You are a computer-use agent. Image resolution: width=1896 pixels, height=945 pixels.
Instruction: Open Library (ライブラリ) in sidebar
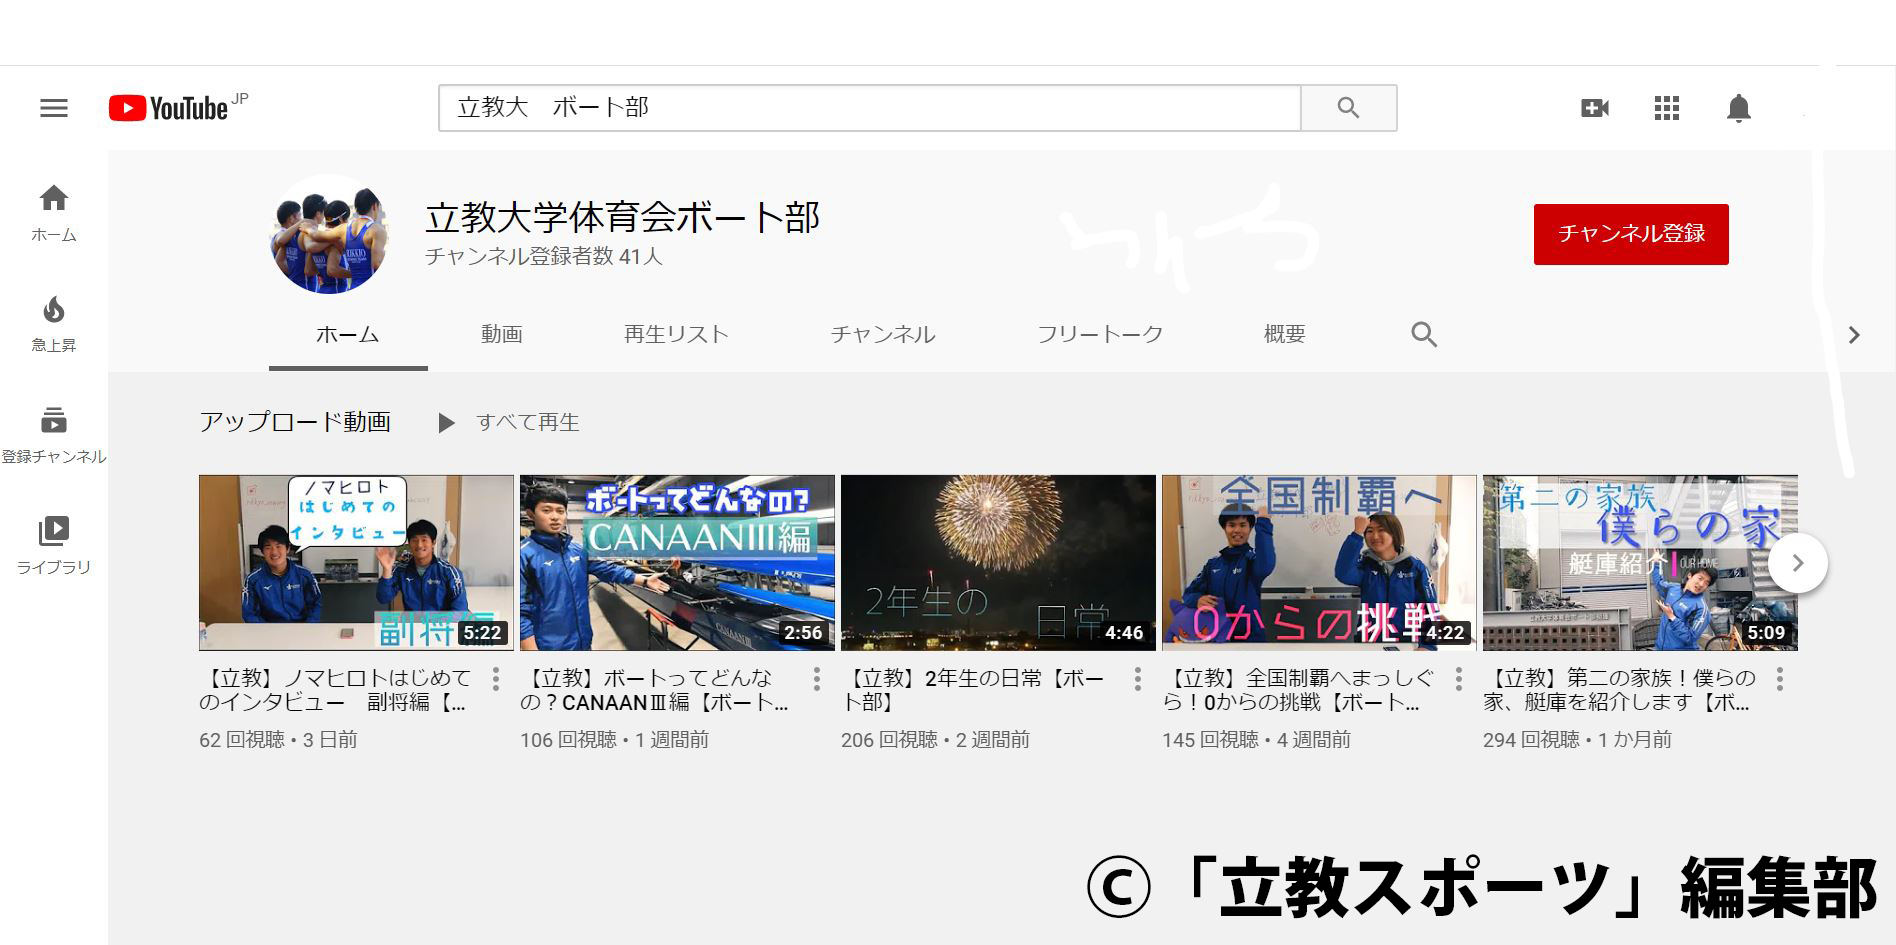point(54,545)
